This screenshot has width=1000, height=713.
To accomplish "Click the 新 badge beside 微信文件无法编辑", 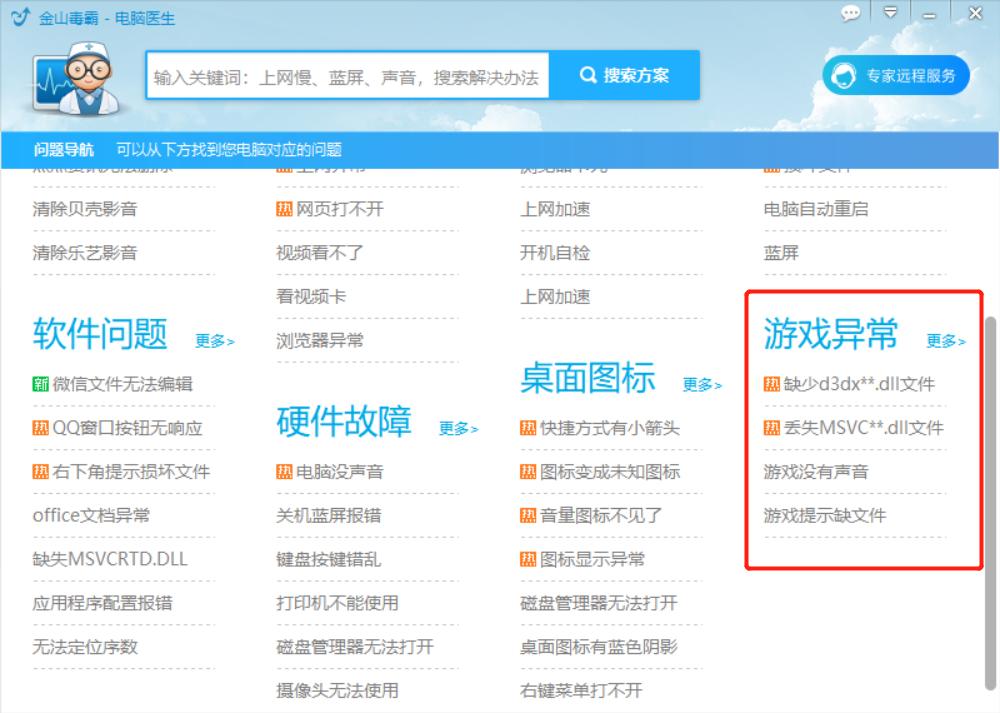I will (42, 382).
